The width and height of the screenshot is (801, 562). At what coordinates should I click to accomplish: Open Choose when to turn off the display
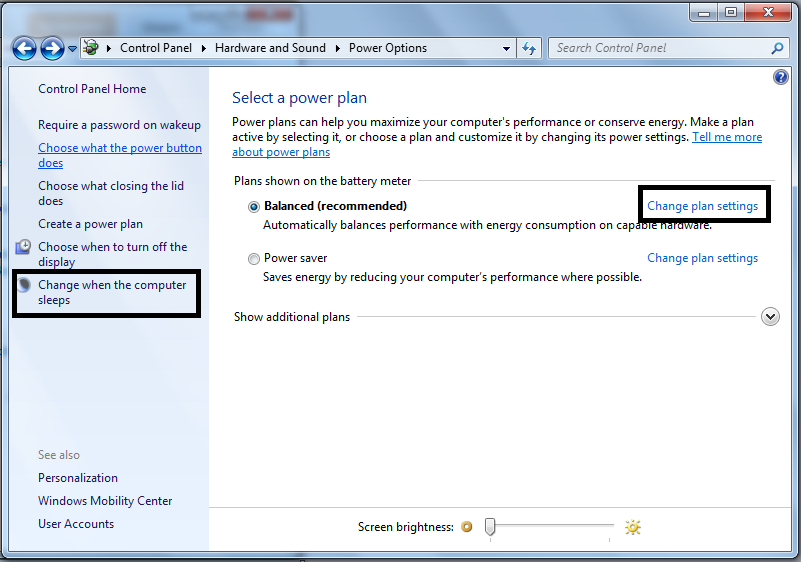click(112, 254)
